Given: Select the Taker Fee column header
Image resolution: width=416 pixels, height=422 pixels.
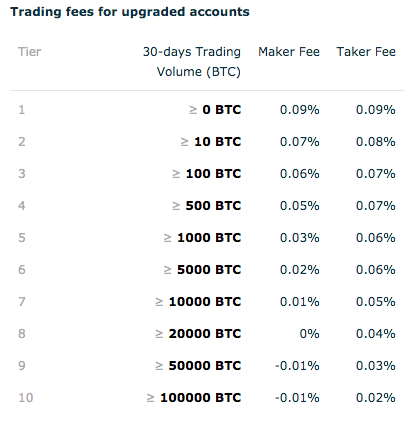Looking at the screenshot, I should (366, 52).
